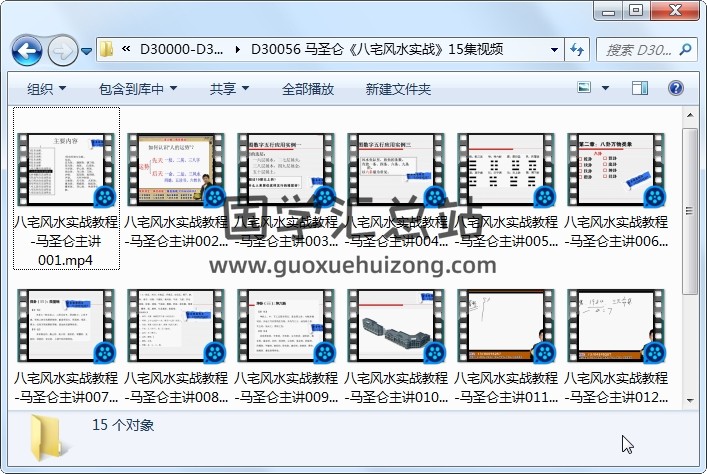Select video thumbnail 马圣仓主讲003
Viewport: 707px width, 474px height.
click(x=286, y=169)
